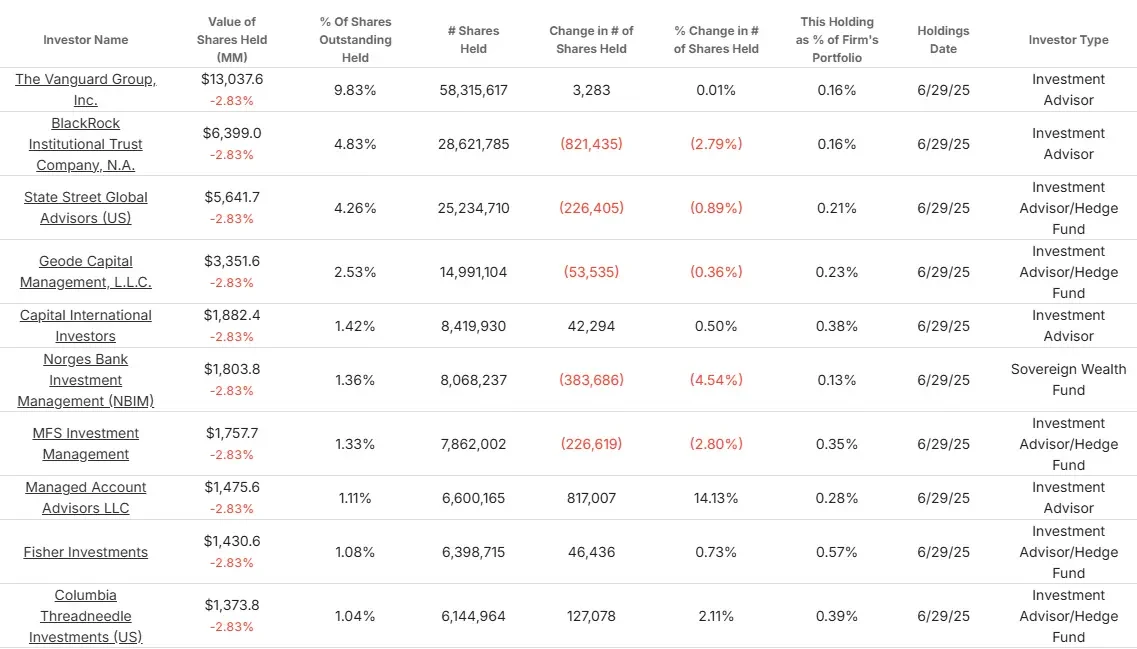This screenshot has width=1137, height=649.
Task: Click Change in # of Shares Held header
Action: (591, 40)
